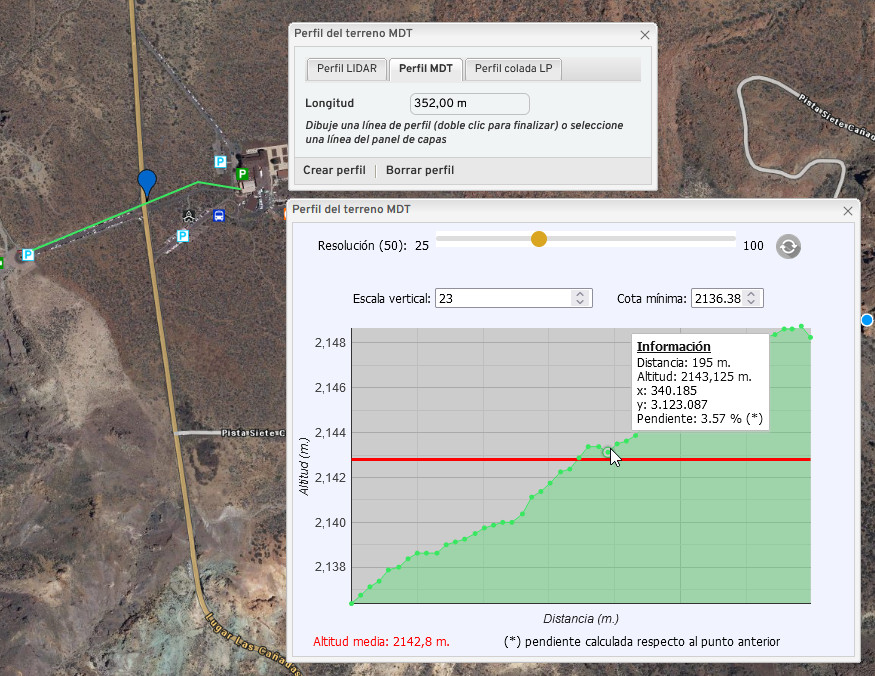Click the Longitud field showing 352,00 m
The width and height of the screenshot is (875, 676).
[469, 103]
